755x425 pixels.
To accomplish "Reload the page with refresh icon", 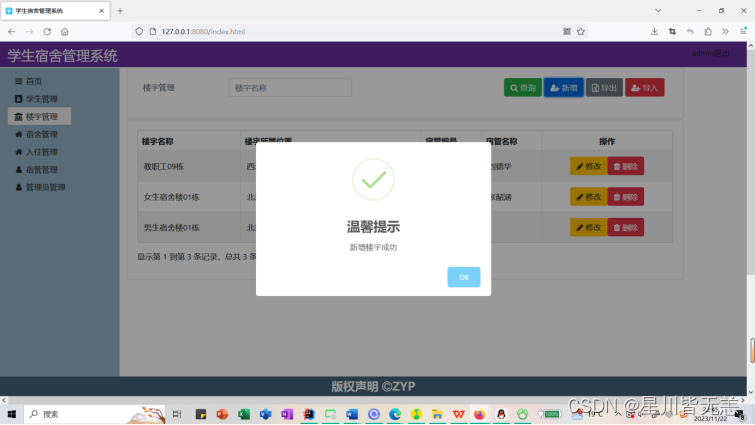I will (x=47, y=32).
